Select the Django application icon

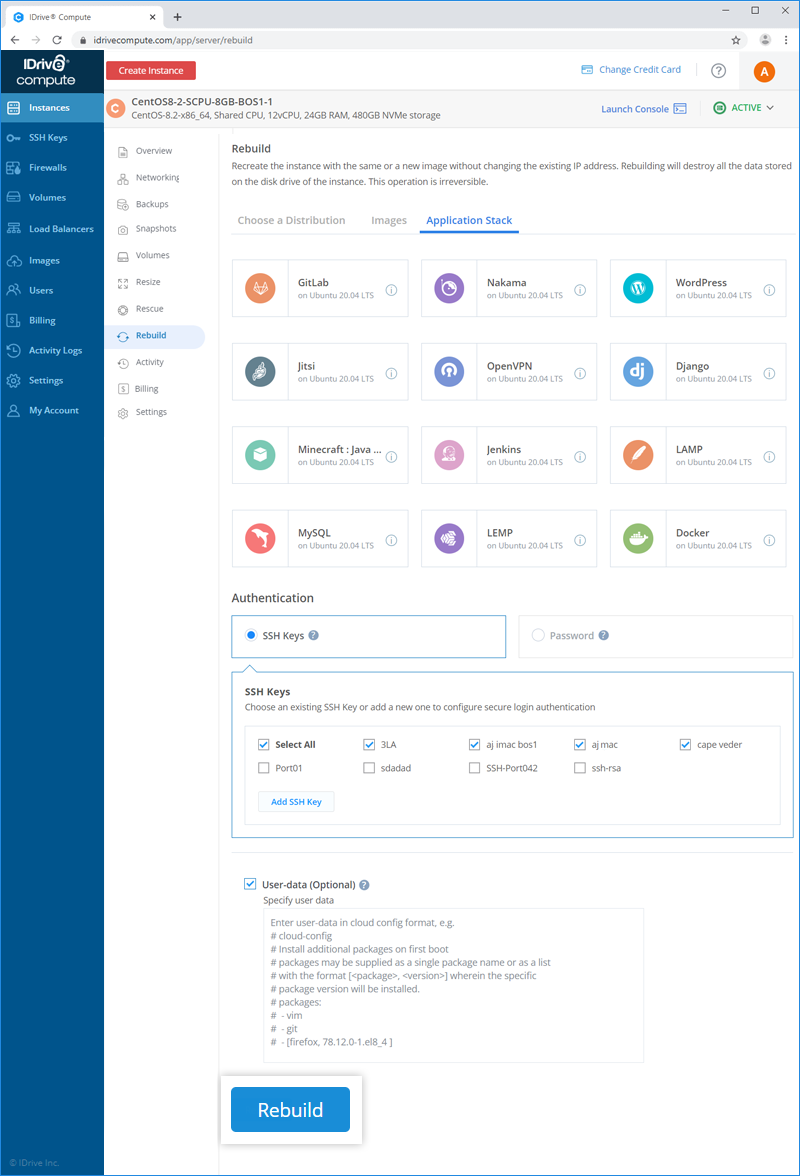[x=638, y=371]
